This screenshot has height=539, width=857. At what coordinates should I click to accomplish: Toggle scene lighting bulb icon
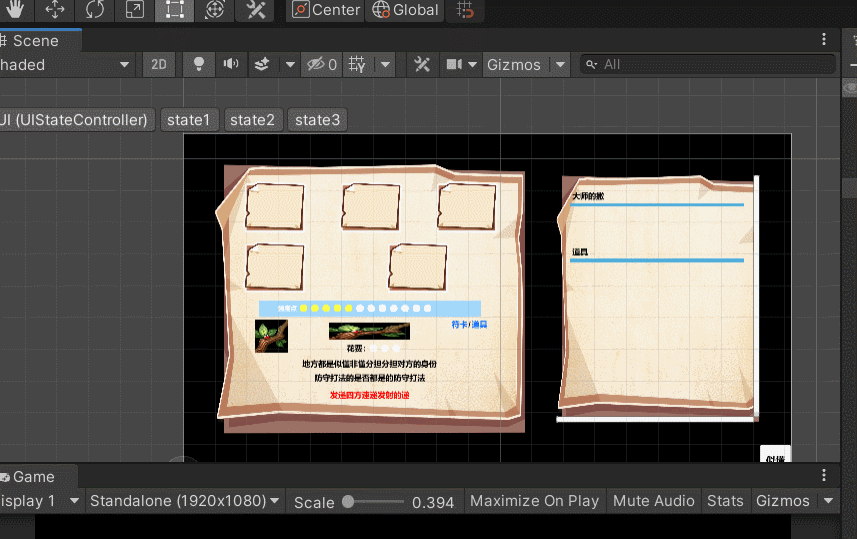tap(199, 65)
